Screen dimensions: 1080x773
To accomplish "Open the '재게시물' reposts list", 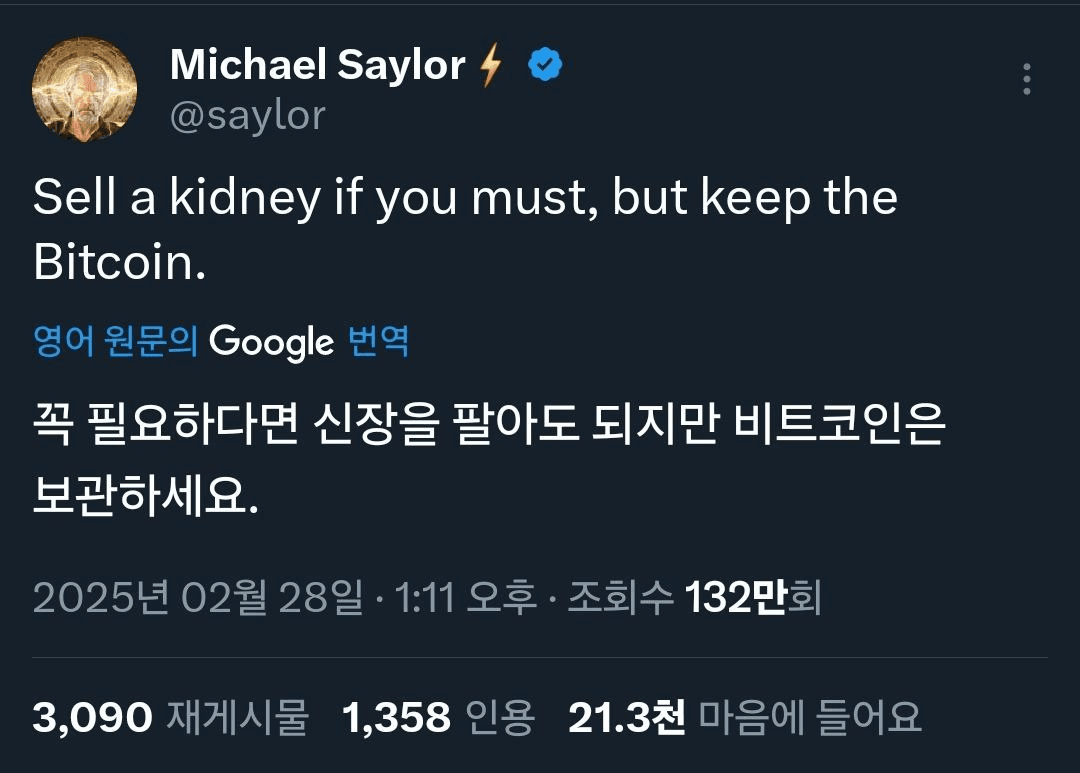I will point(237,717).
